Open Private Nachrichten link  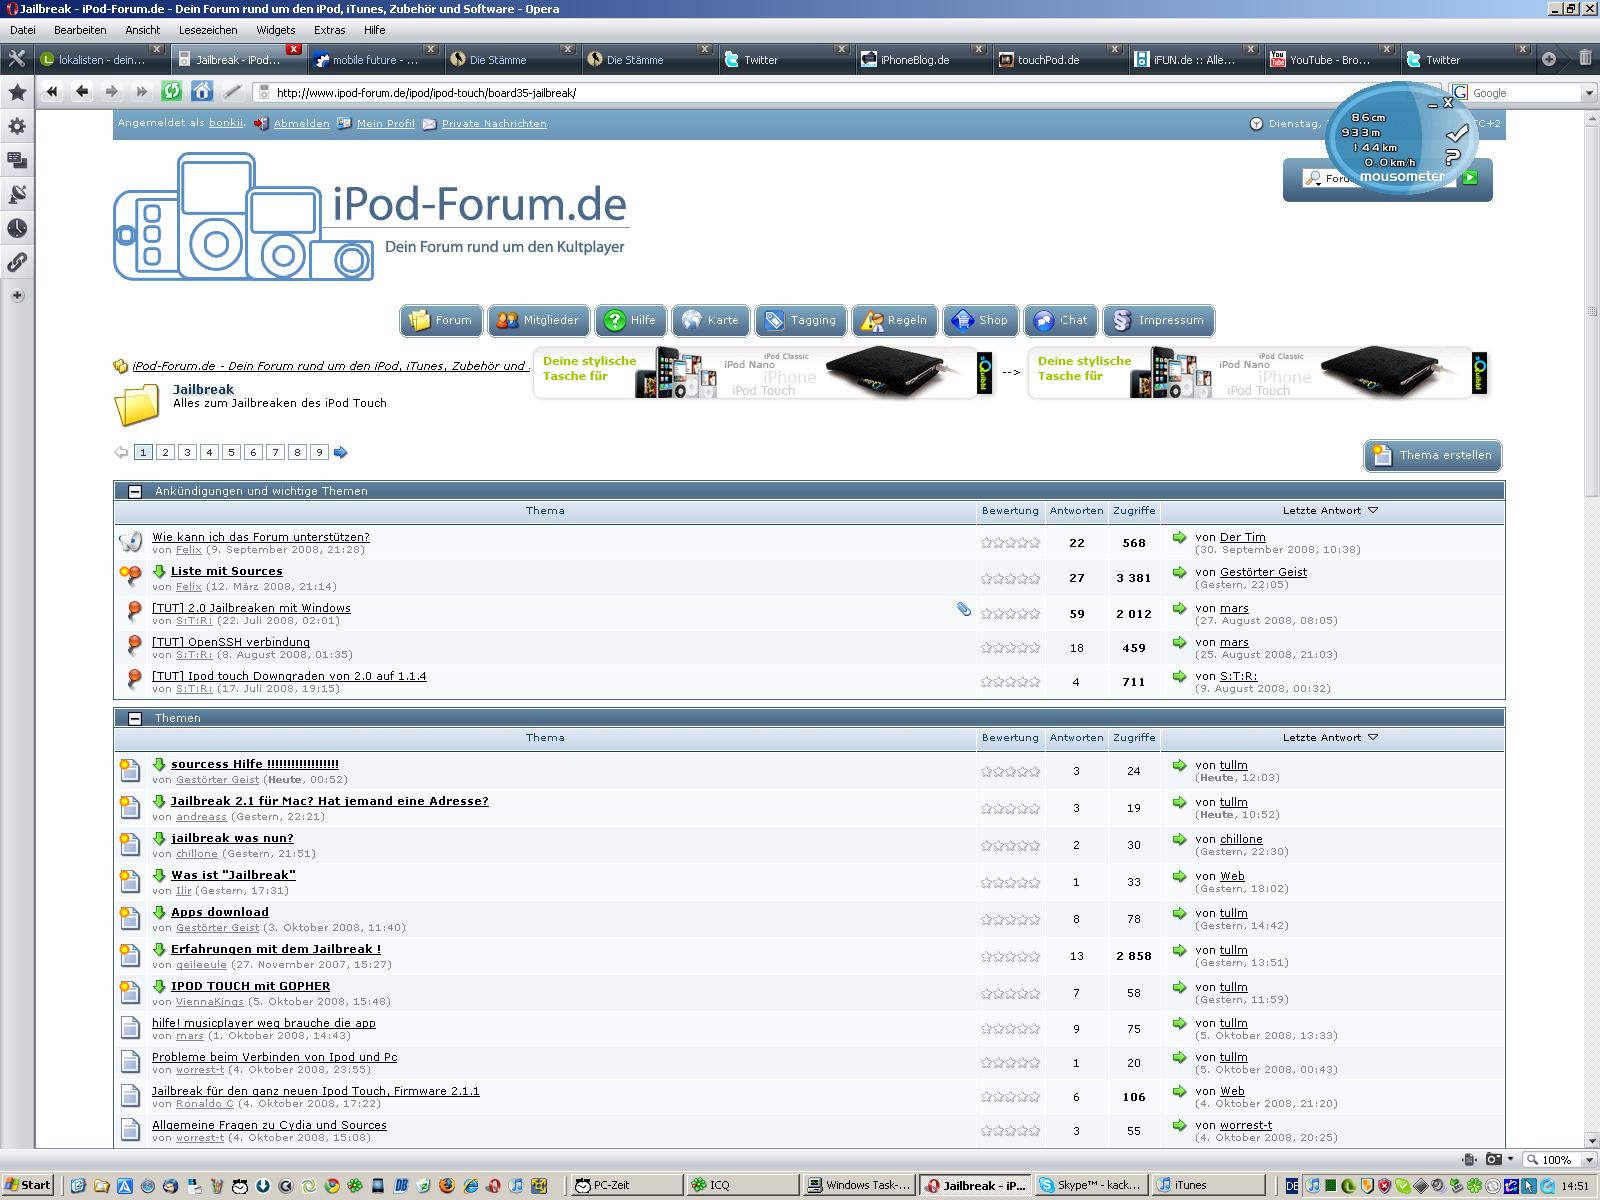click(x=494, y=124)
